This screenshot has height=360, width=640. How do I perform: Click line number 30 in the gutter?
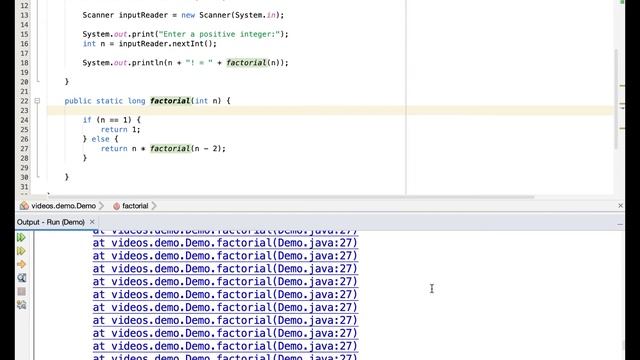[x=24, y=177]
